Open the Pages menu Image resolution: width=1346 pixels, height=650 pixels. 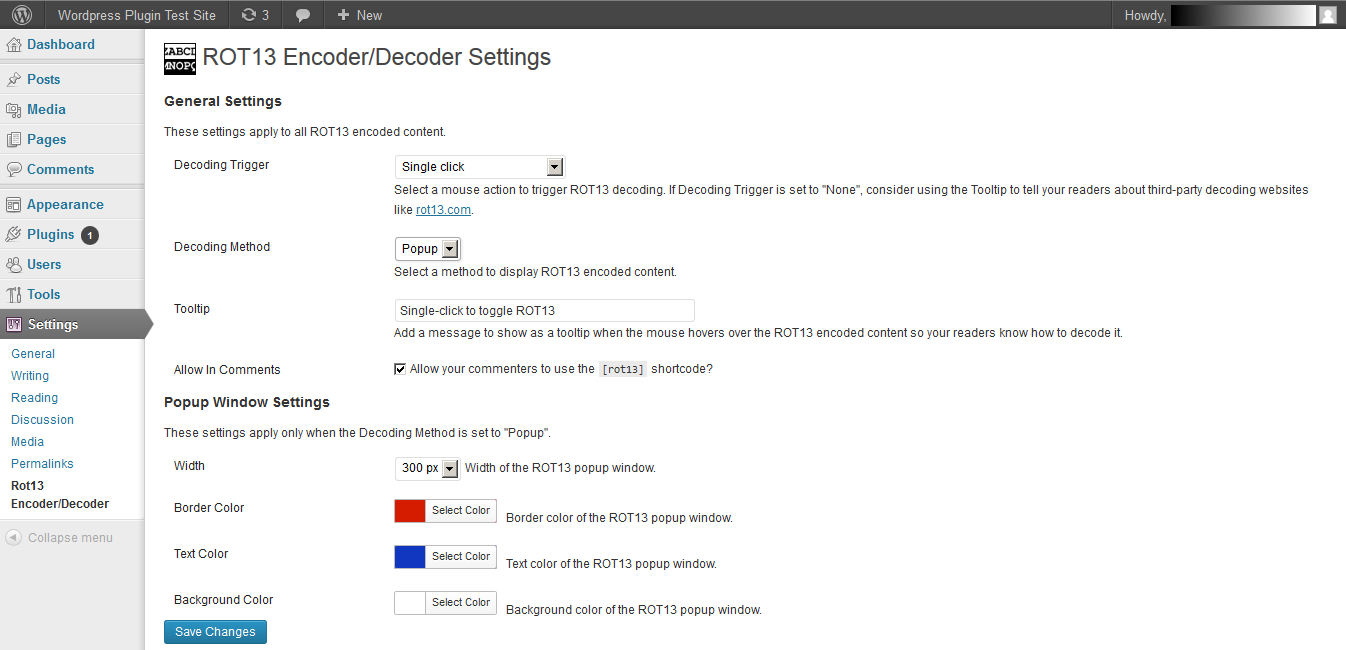tap(47, 139)
